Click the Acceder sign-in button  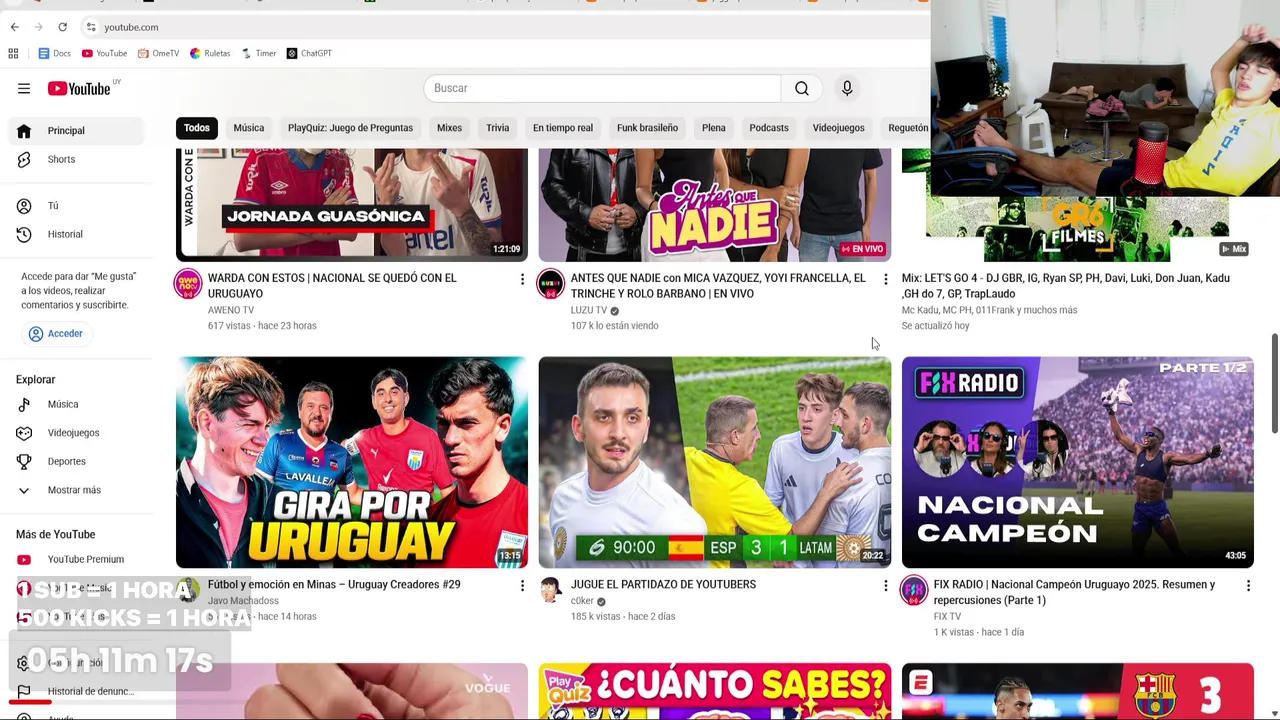point(56,334)
